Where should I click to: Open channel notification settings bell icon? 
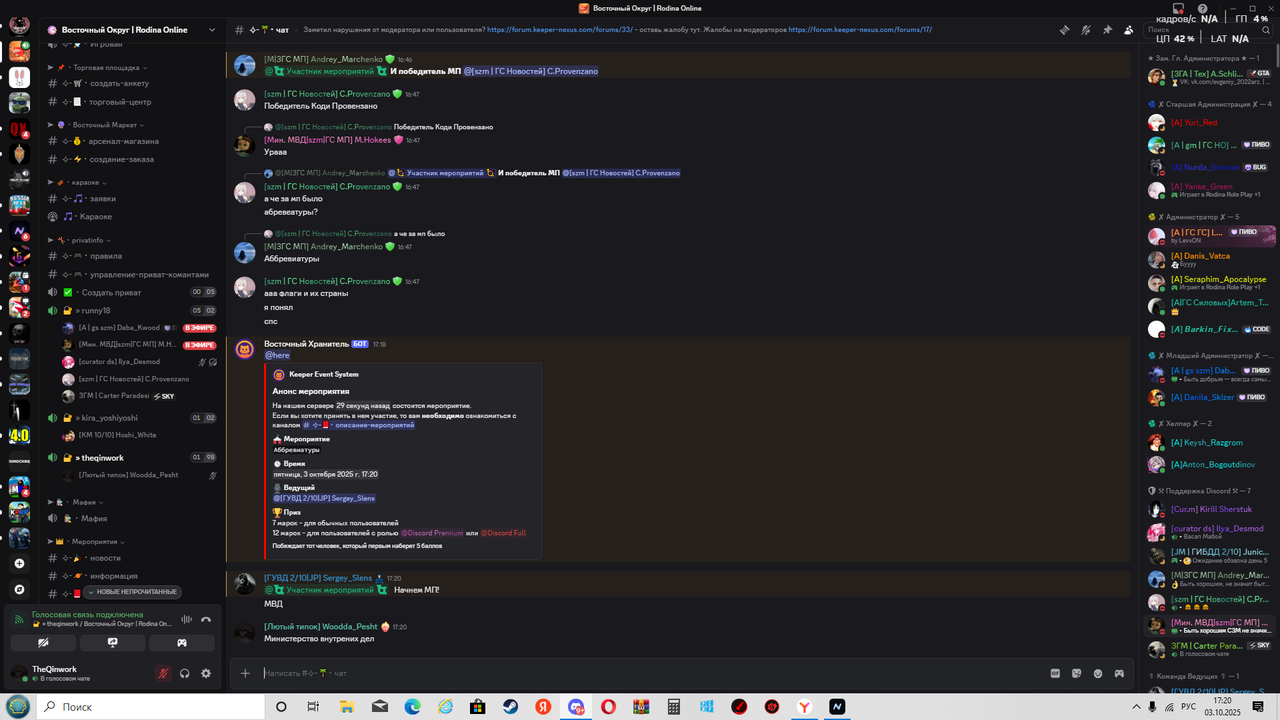click(1086, 30)
